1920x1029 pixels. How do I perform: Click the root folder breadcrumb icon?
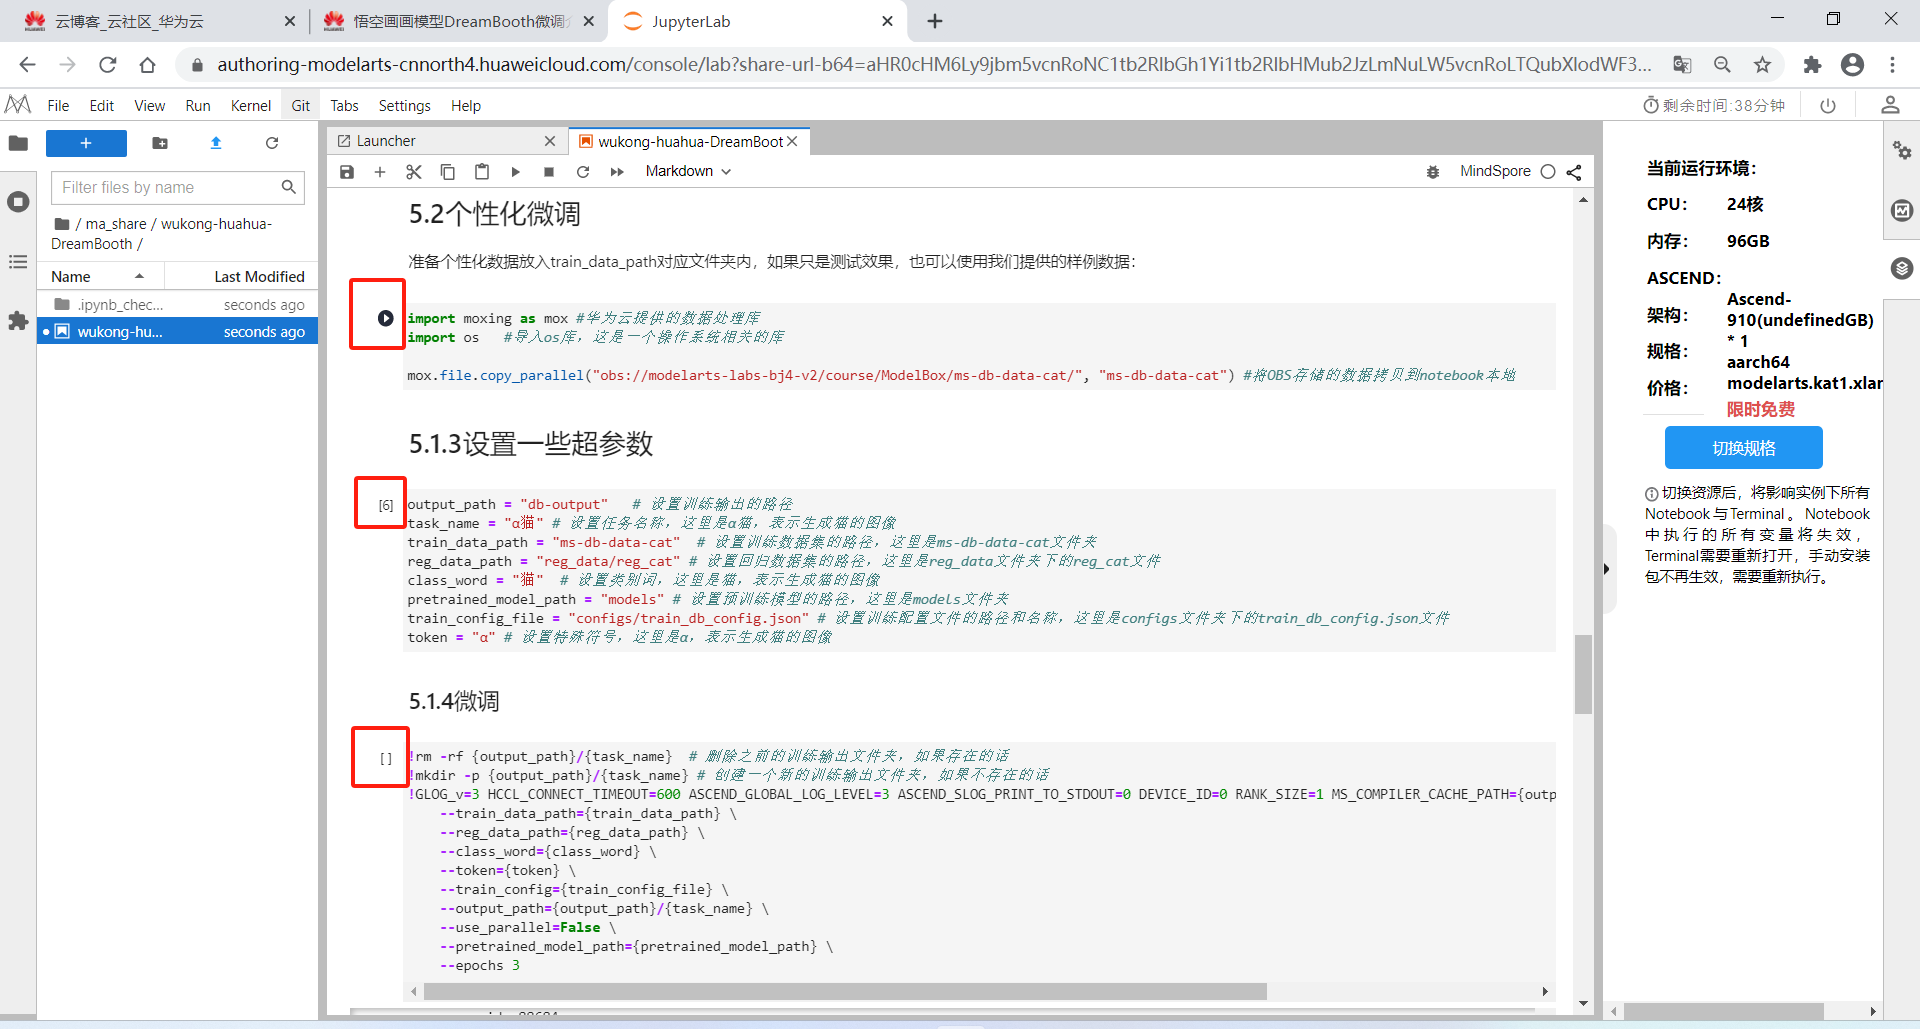[x=62, y=224]
